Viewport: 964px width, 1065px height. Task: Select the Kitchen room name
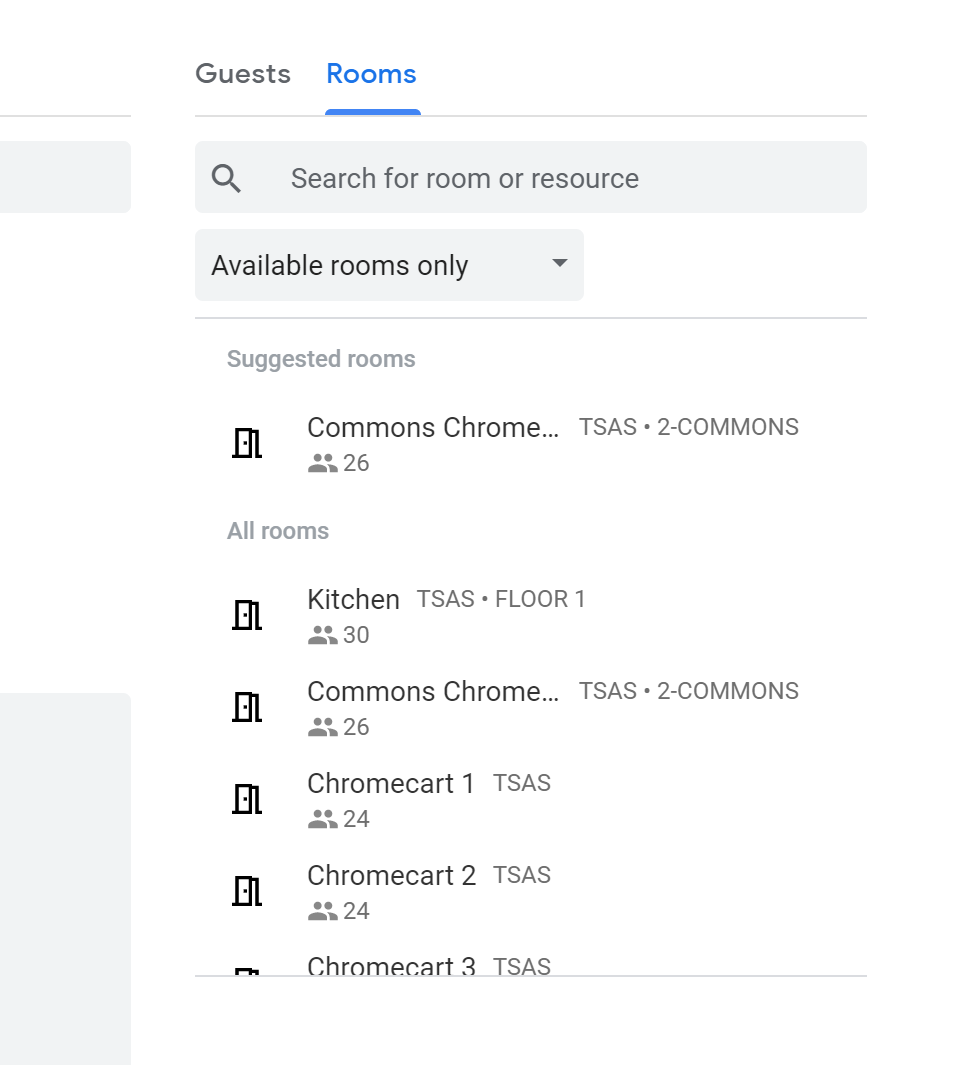[353, 600]
